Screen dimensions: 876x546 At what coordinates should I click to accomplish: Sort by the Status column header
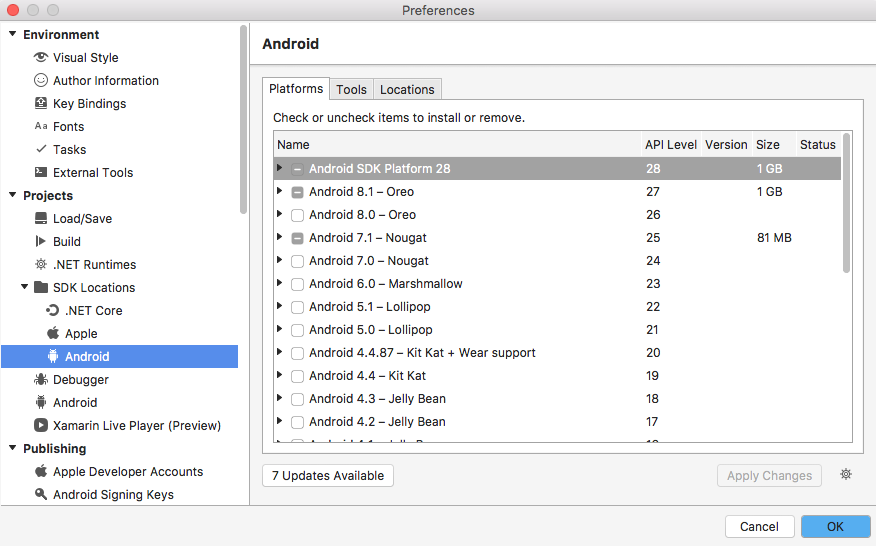click(818, 145)
